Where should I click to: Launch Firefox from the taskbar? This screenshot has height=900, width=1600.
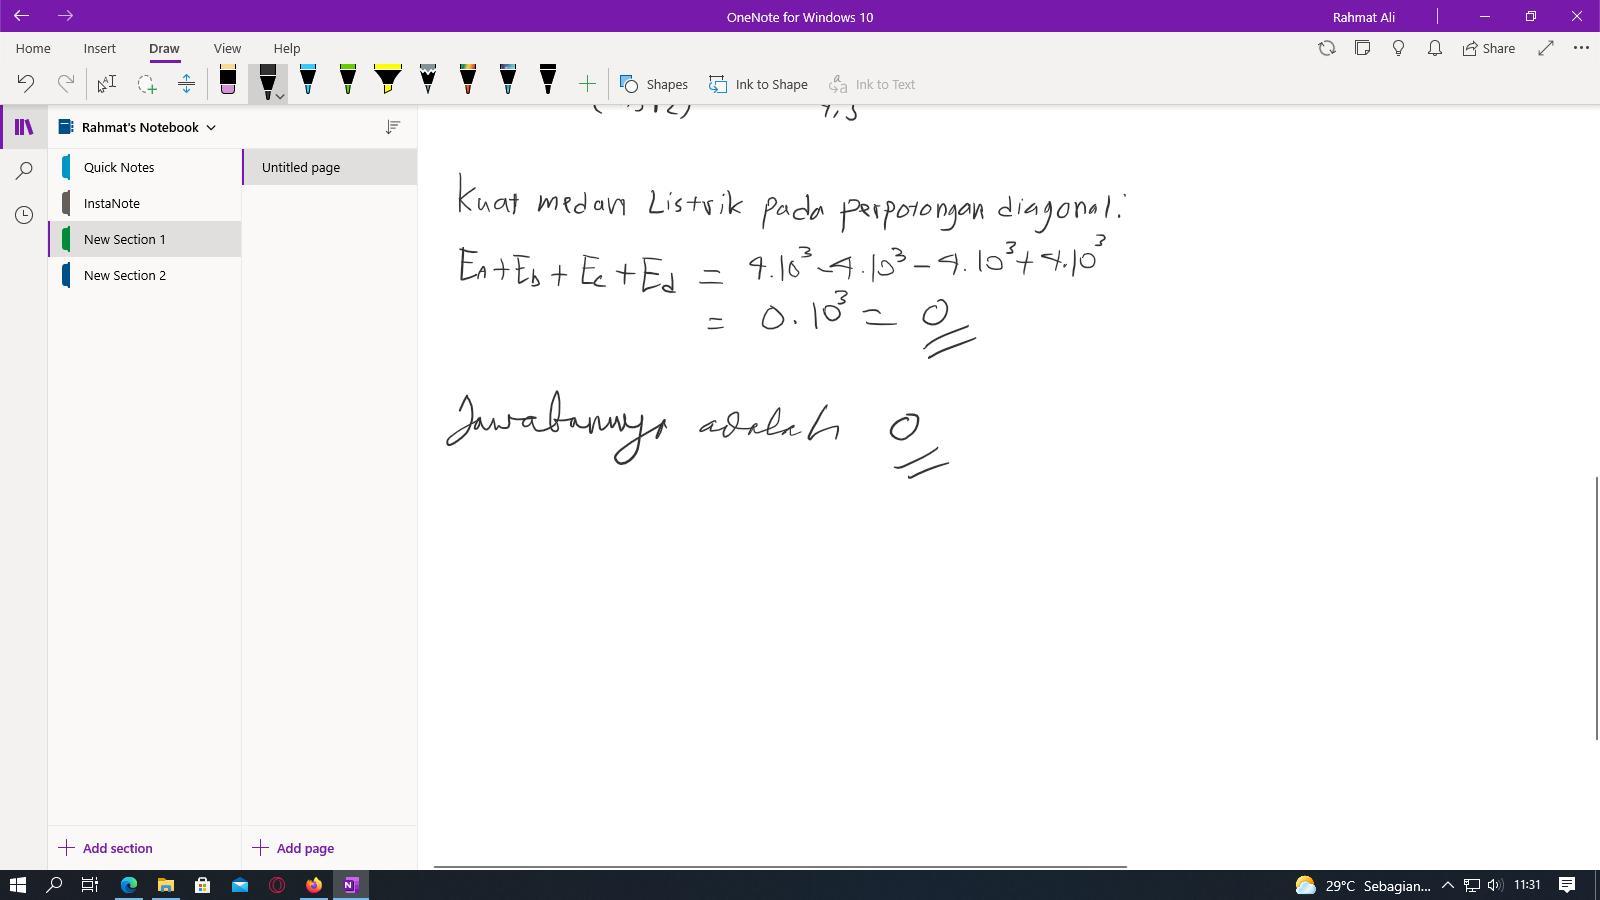[x=314, y=885]
